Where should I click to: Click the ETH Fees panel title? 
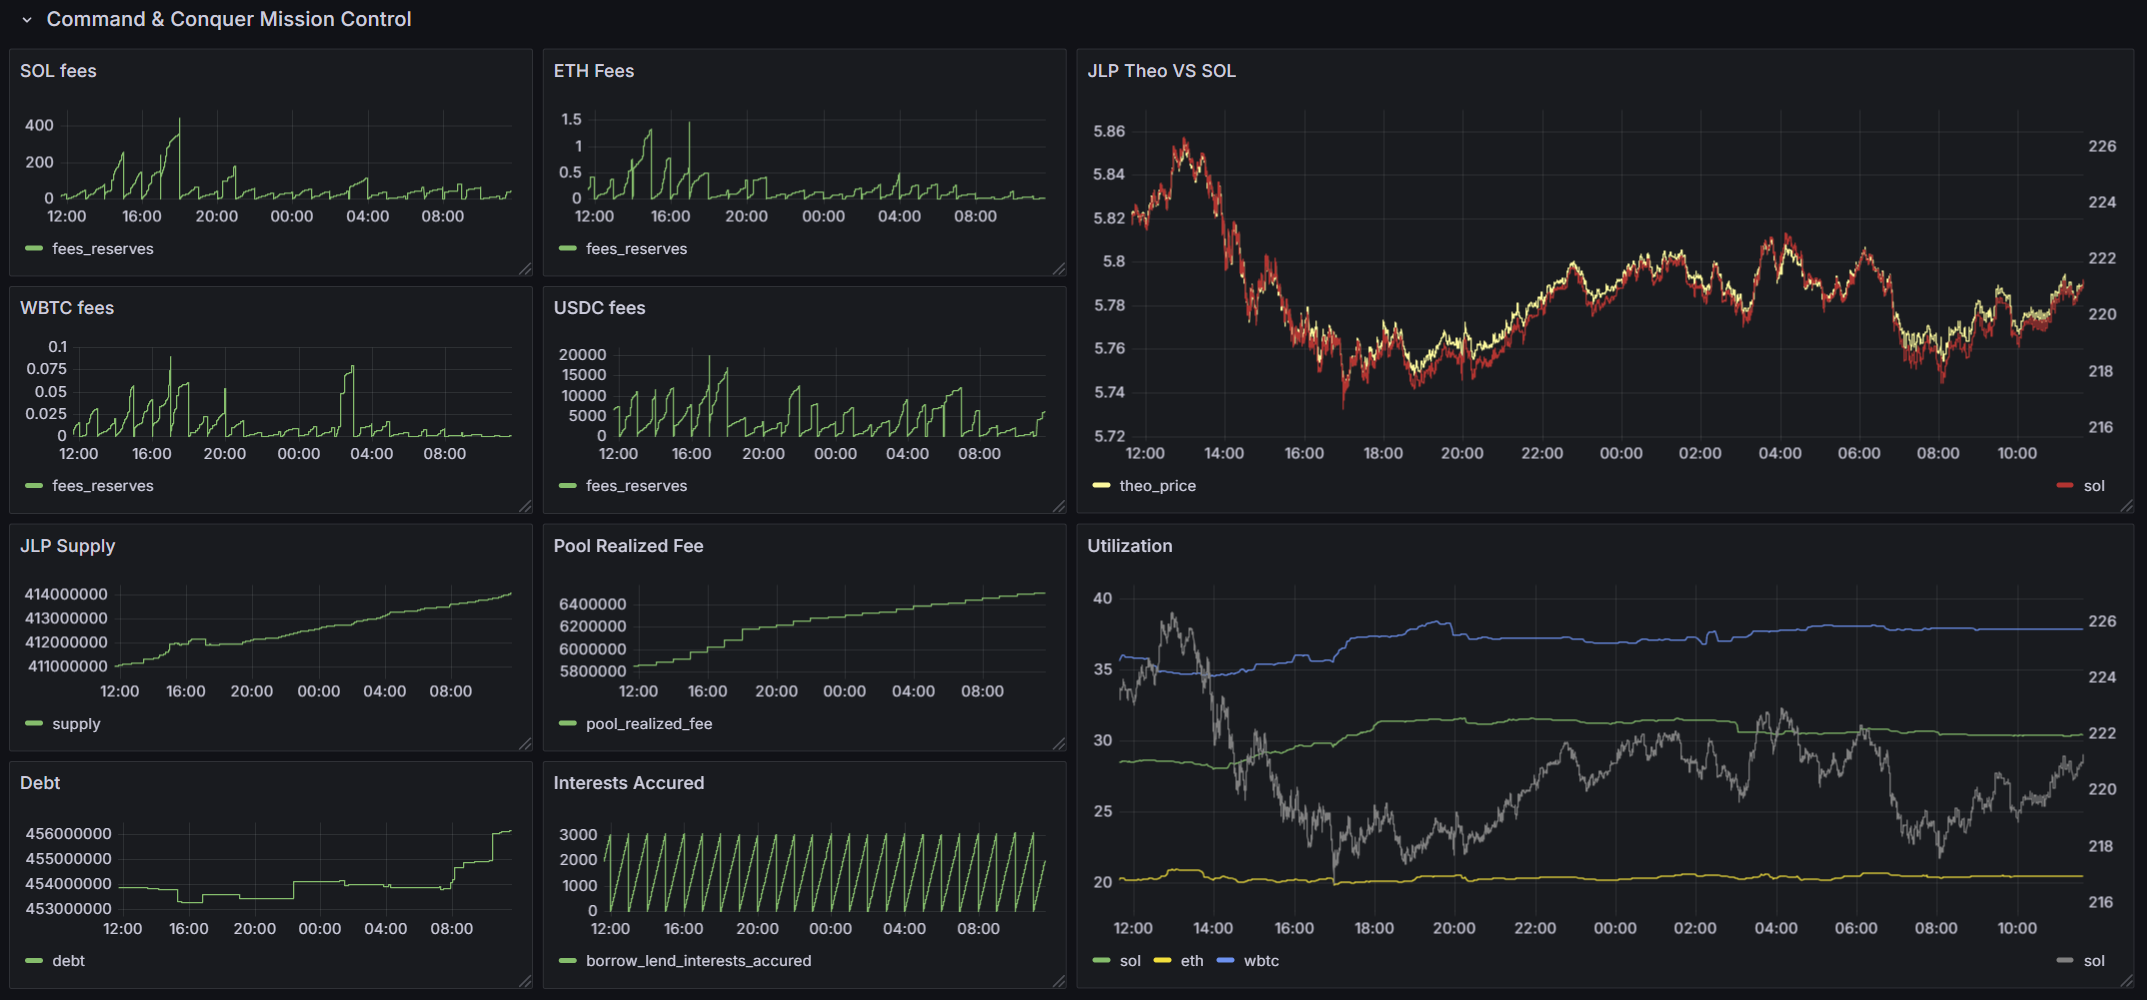point(594,71)
